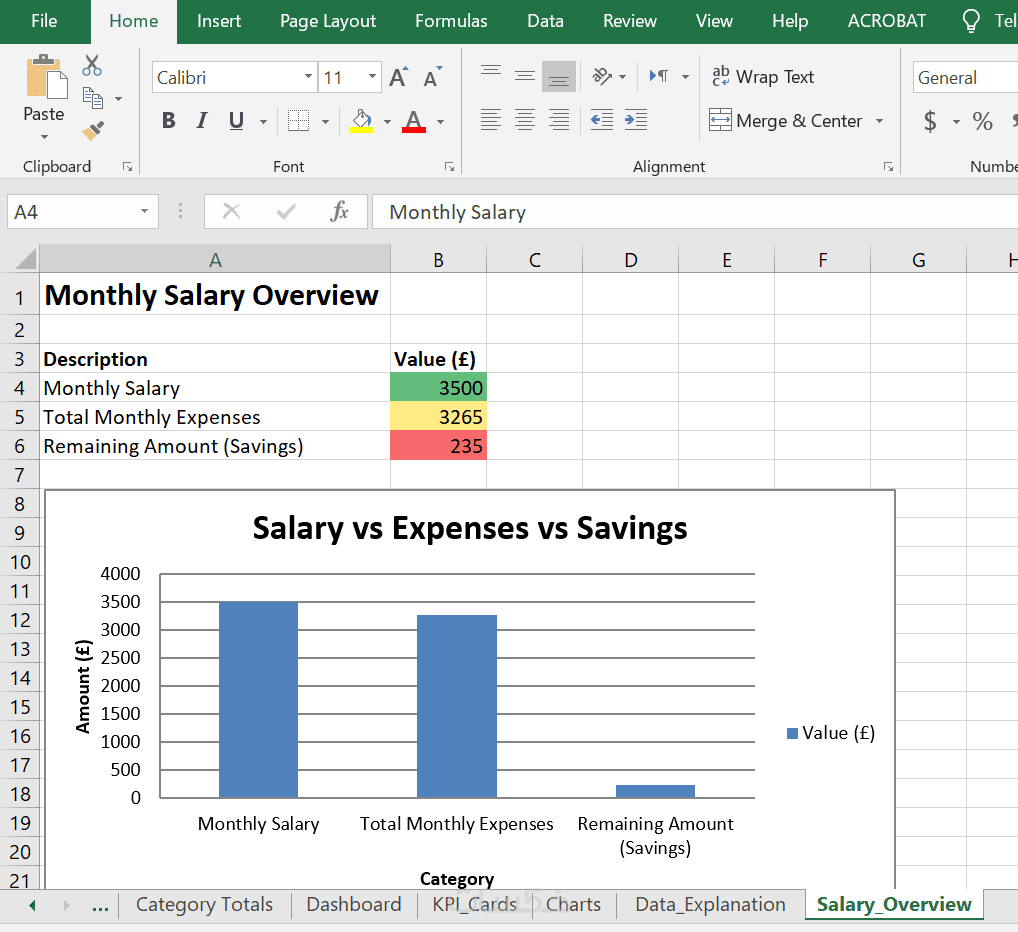Apply Percent Style format
1018x932 pixels.
tap(982, 121)
